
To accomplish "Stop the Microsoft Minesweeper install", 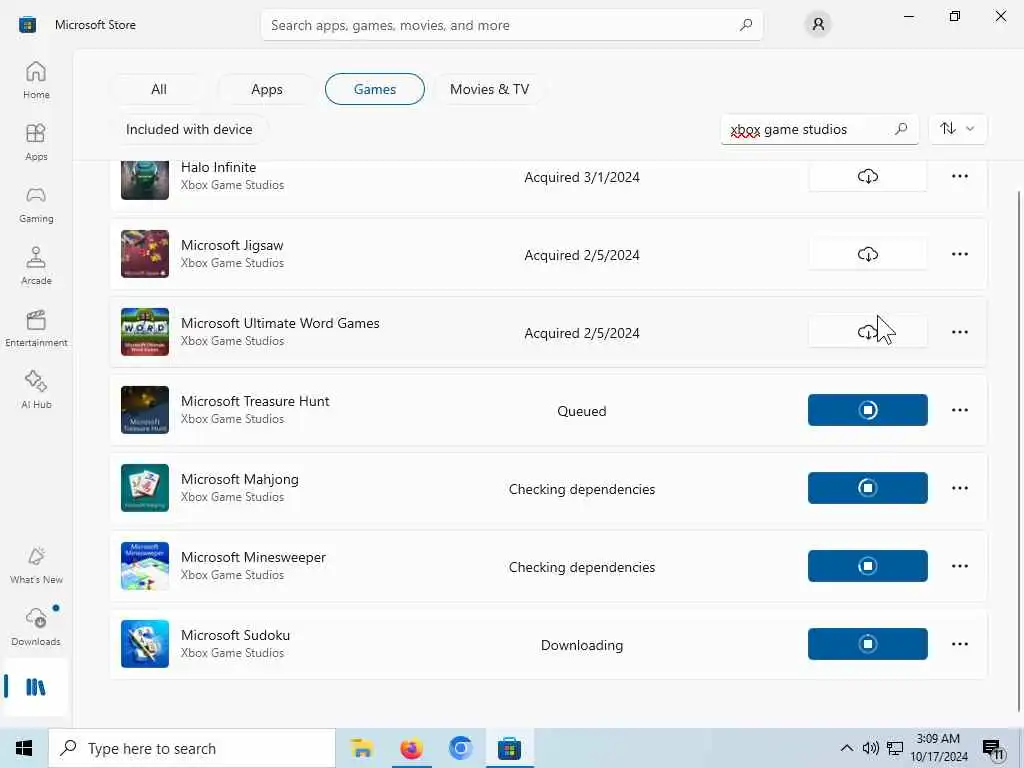I will tap(867, 566).
